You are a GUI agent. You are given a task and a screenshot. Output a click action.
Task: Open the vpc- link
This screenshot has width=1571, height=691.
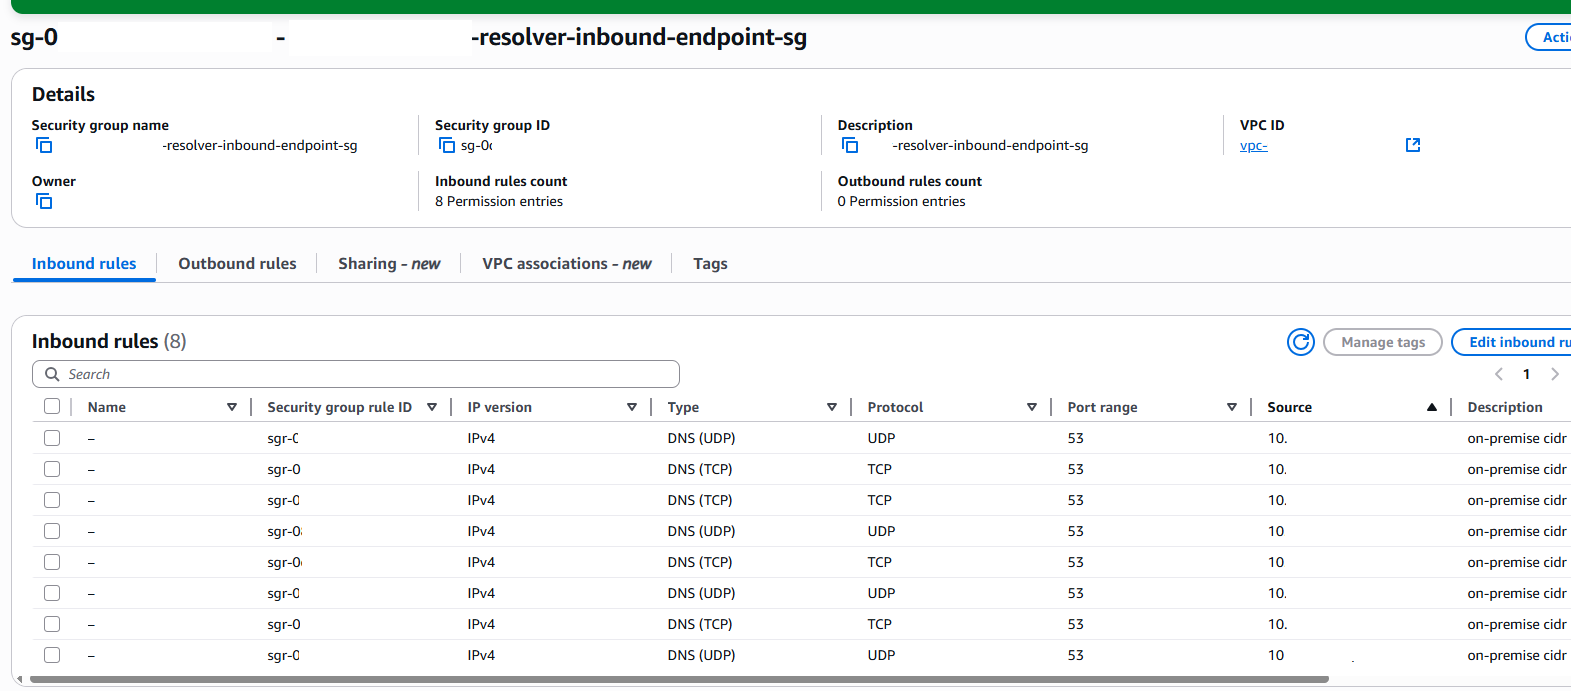(1253, 146)
